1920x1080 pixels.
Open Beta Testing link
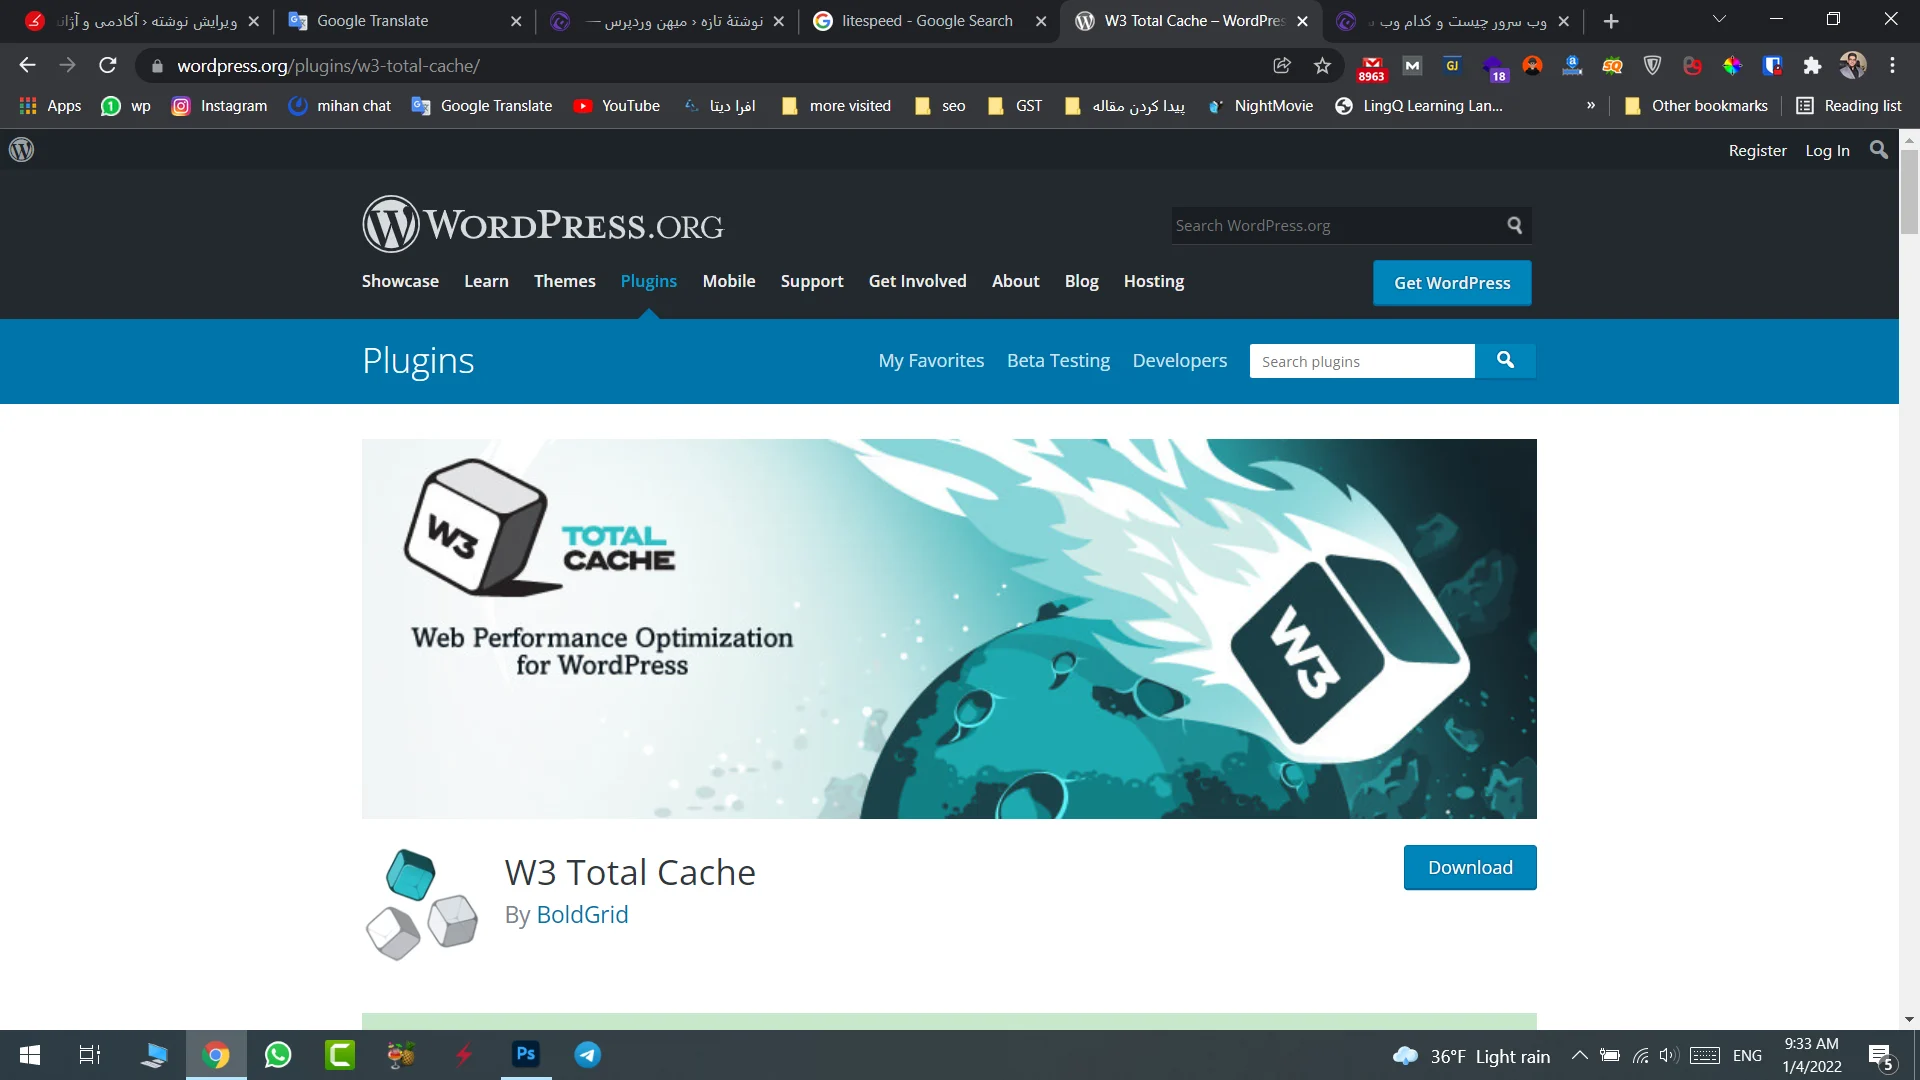coord(1058,360)
